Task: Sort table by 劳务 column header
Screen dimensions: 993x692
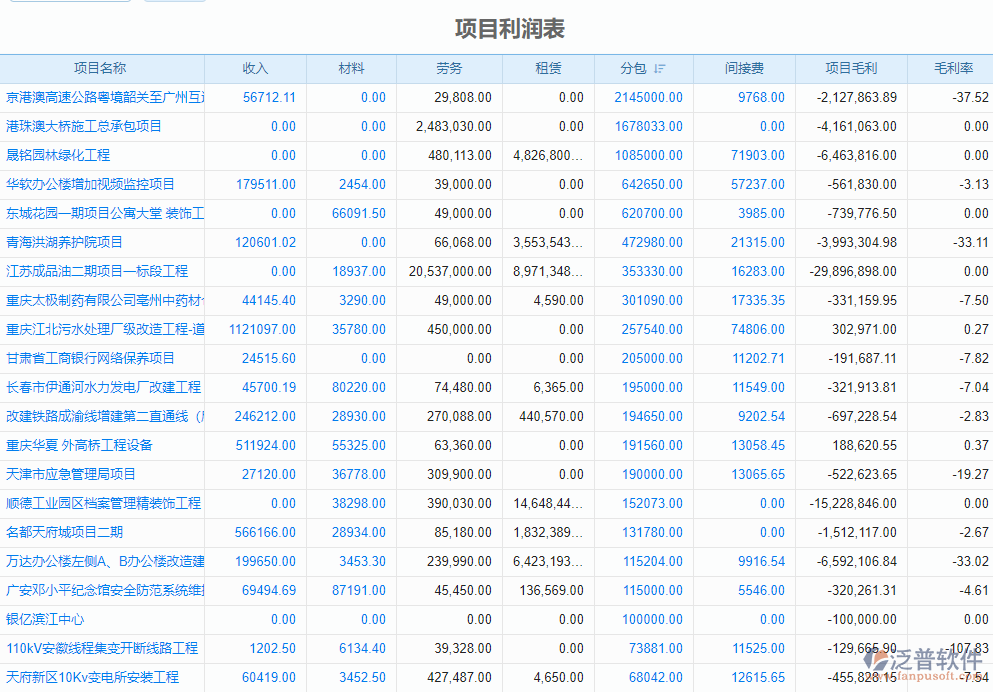Action: point(449,68)
